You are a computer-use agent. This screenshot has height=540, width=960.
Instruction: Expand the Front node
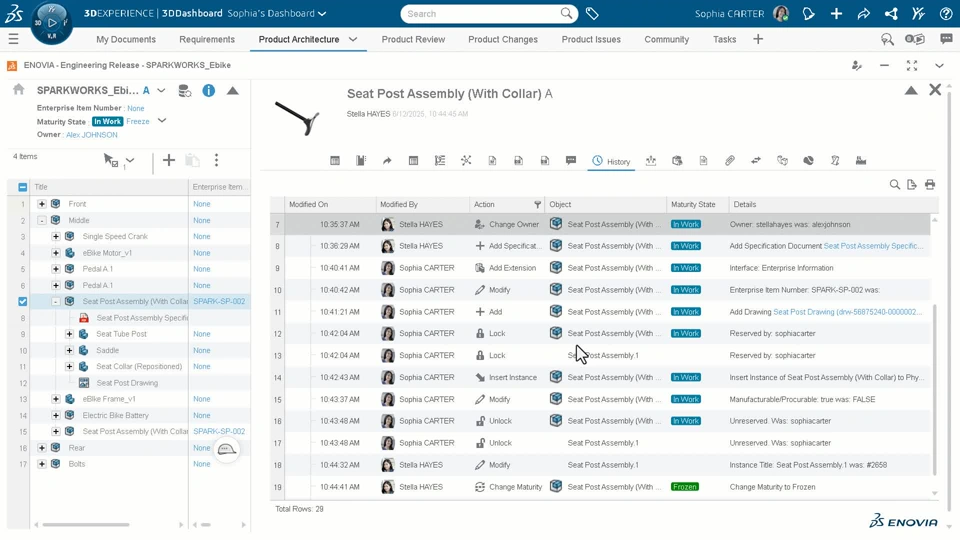coord(42,204)
